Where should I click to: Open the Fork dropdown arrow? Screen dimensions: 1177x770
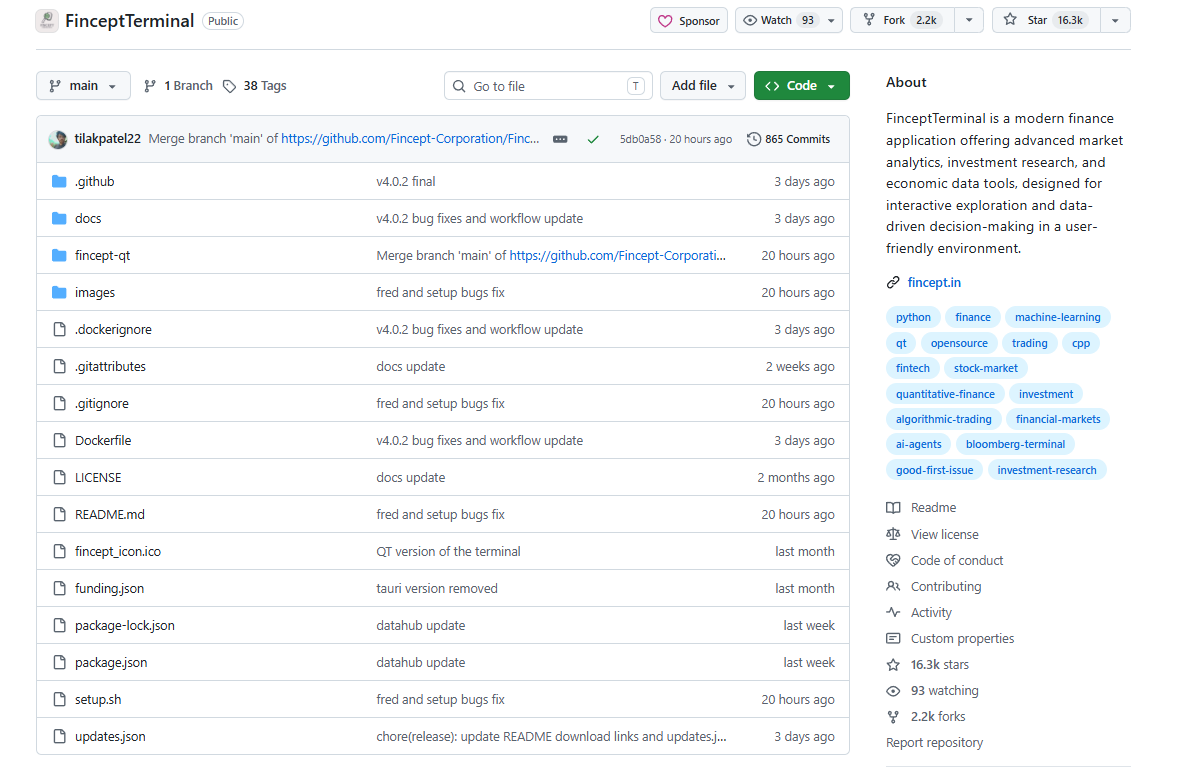(969, 20)
